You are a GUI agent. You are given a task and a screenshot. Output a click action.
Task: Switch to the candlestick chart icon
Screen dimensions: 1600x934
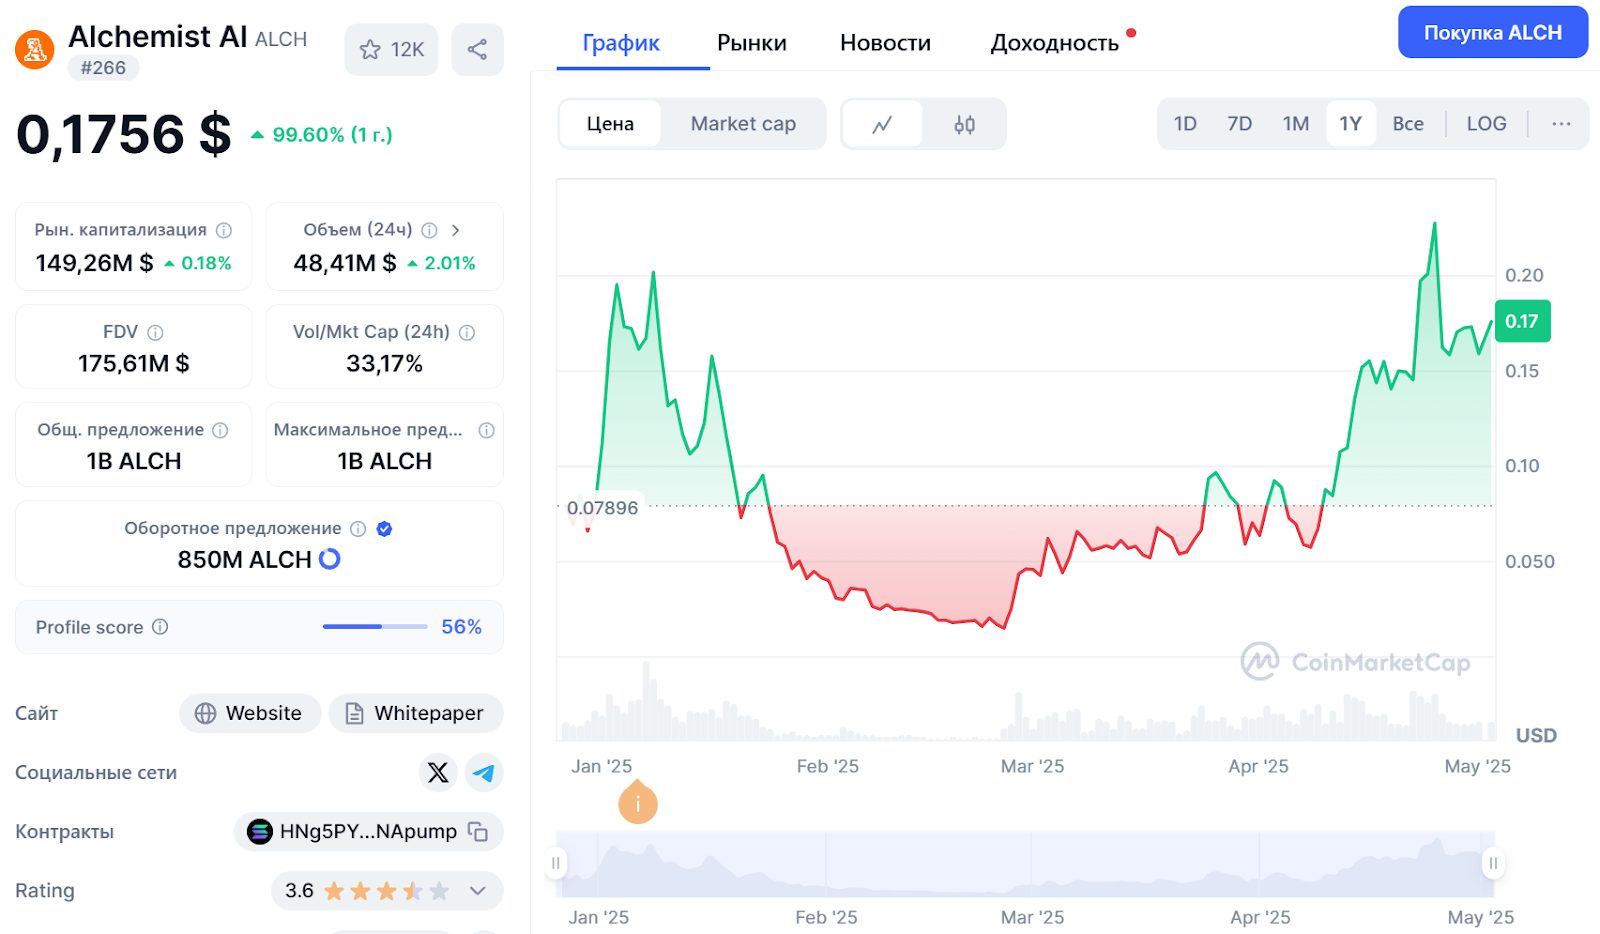click(964, 124)
